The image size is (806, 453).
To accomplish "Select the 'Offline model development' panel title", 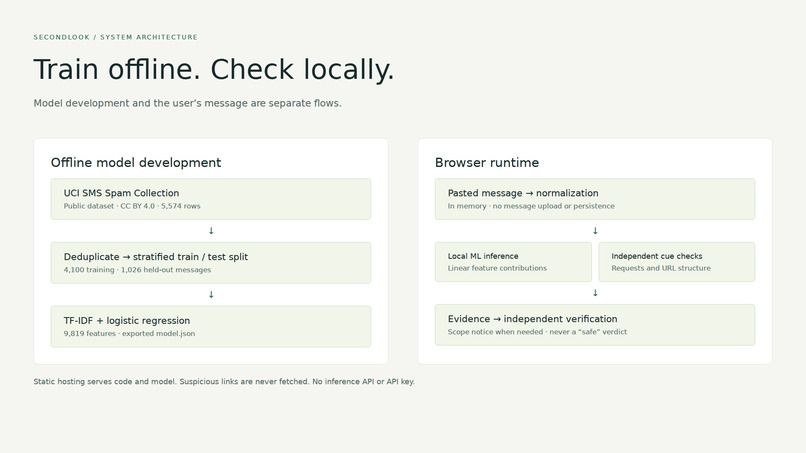I will click(x=136, y=162).
